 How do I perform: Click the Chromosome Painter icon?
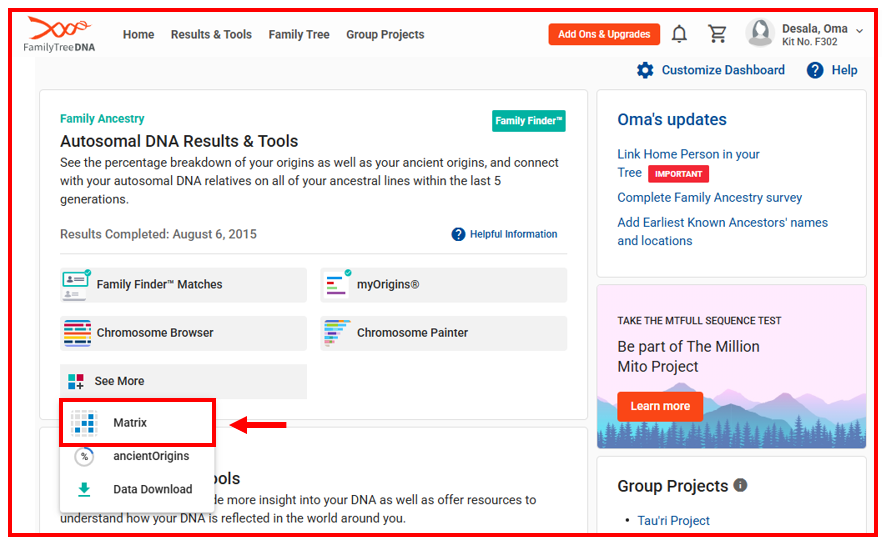pos(337,333)
